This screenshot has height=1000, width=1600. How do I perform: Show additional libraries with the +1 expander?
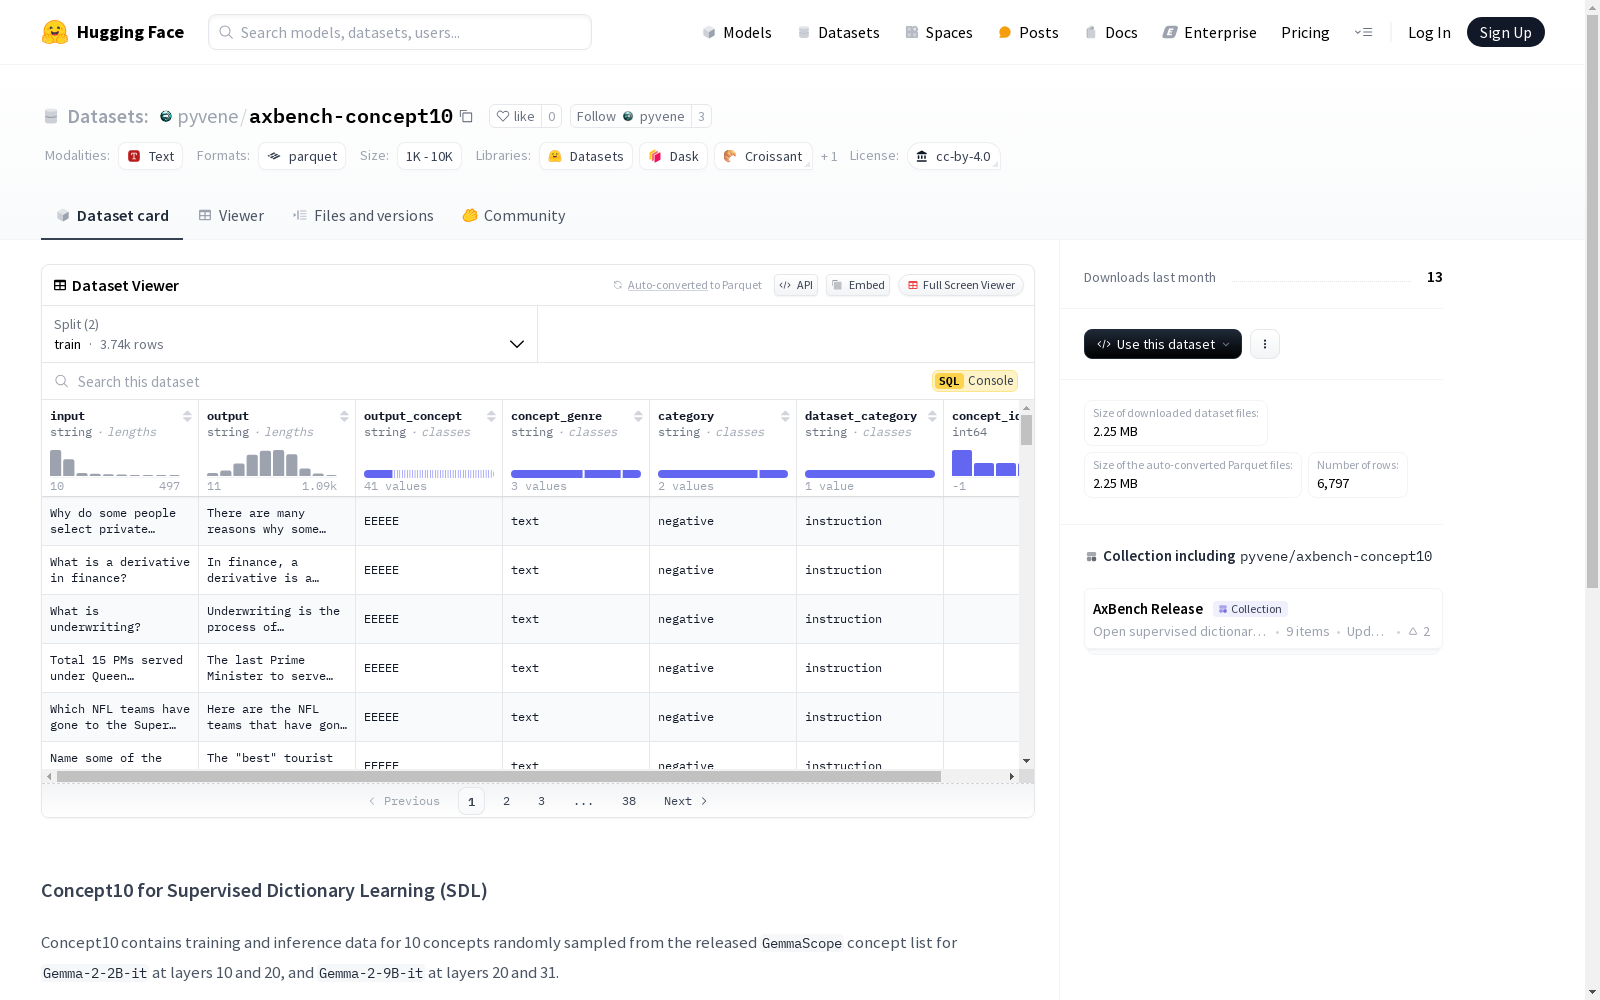[x=829, y=156]
